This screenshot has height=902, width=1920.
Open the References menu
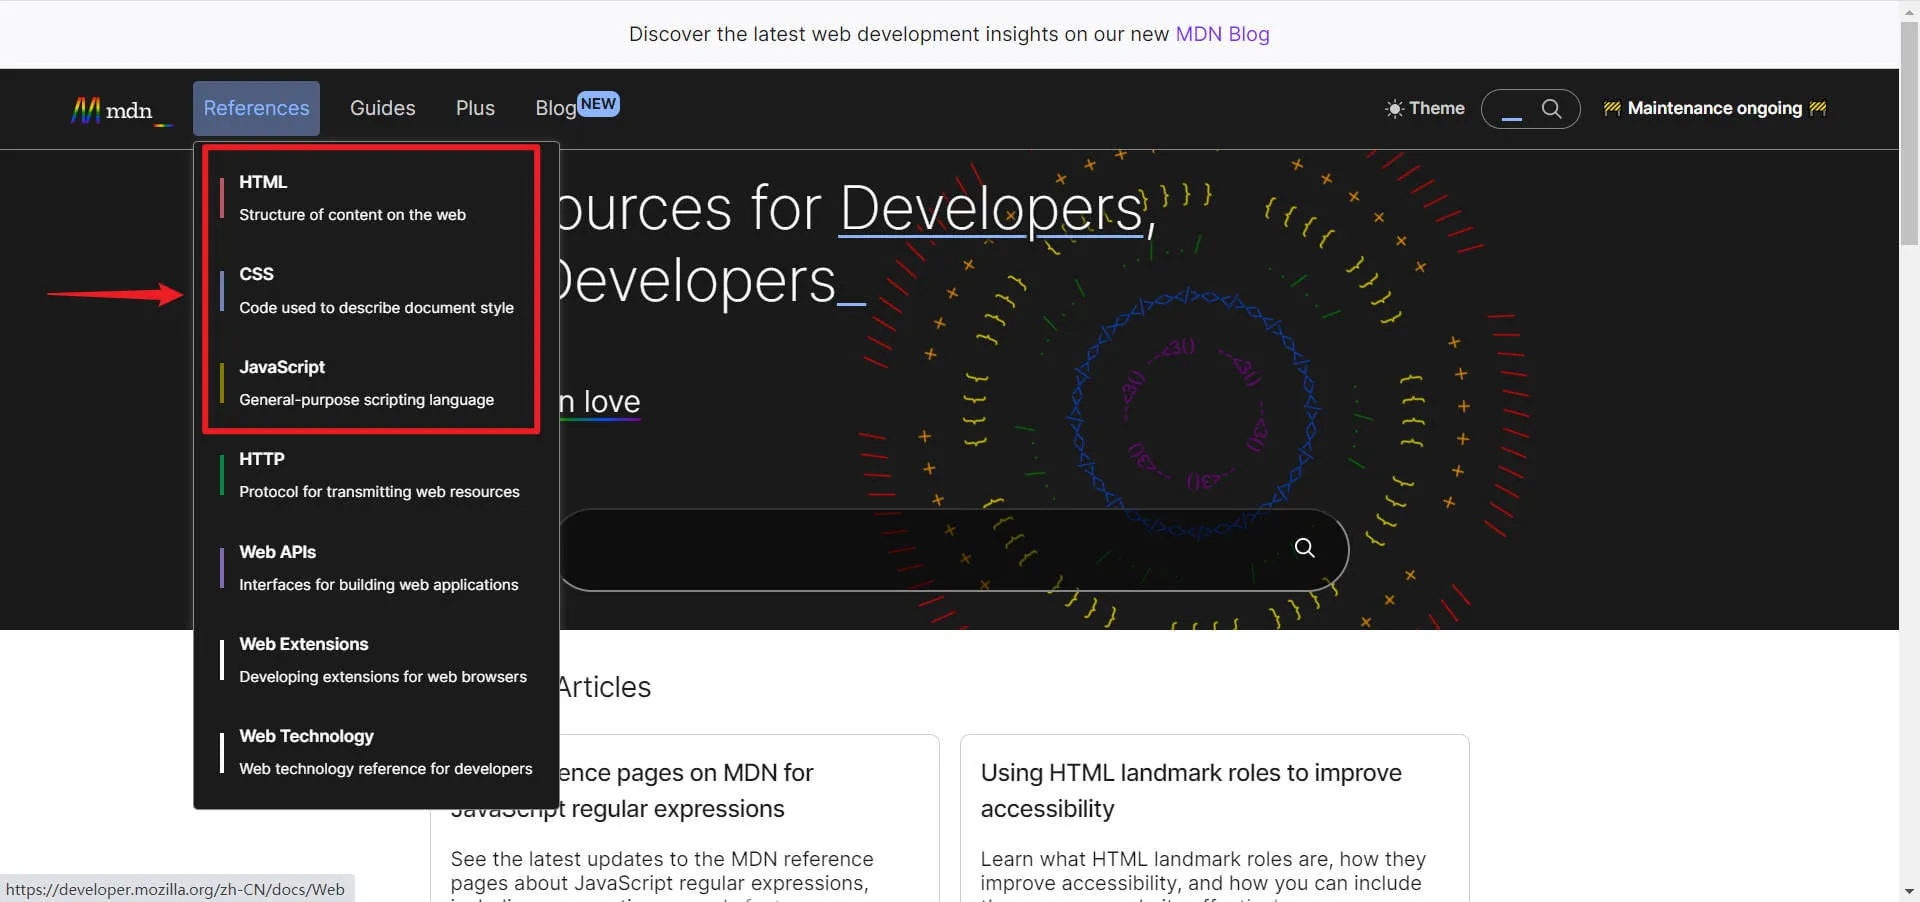coord(256,108)
